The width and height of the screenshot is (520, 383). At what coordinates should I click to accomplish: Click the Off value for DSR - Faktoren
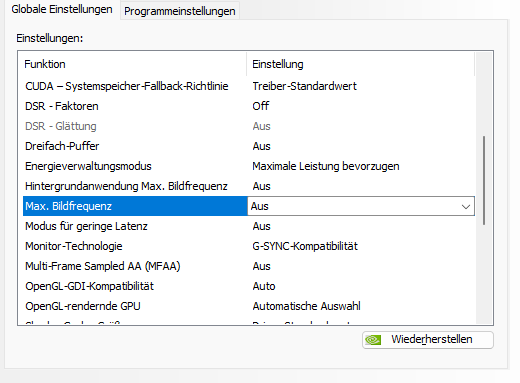point(261,106)
